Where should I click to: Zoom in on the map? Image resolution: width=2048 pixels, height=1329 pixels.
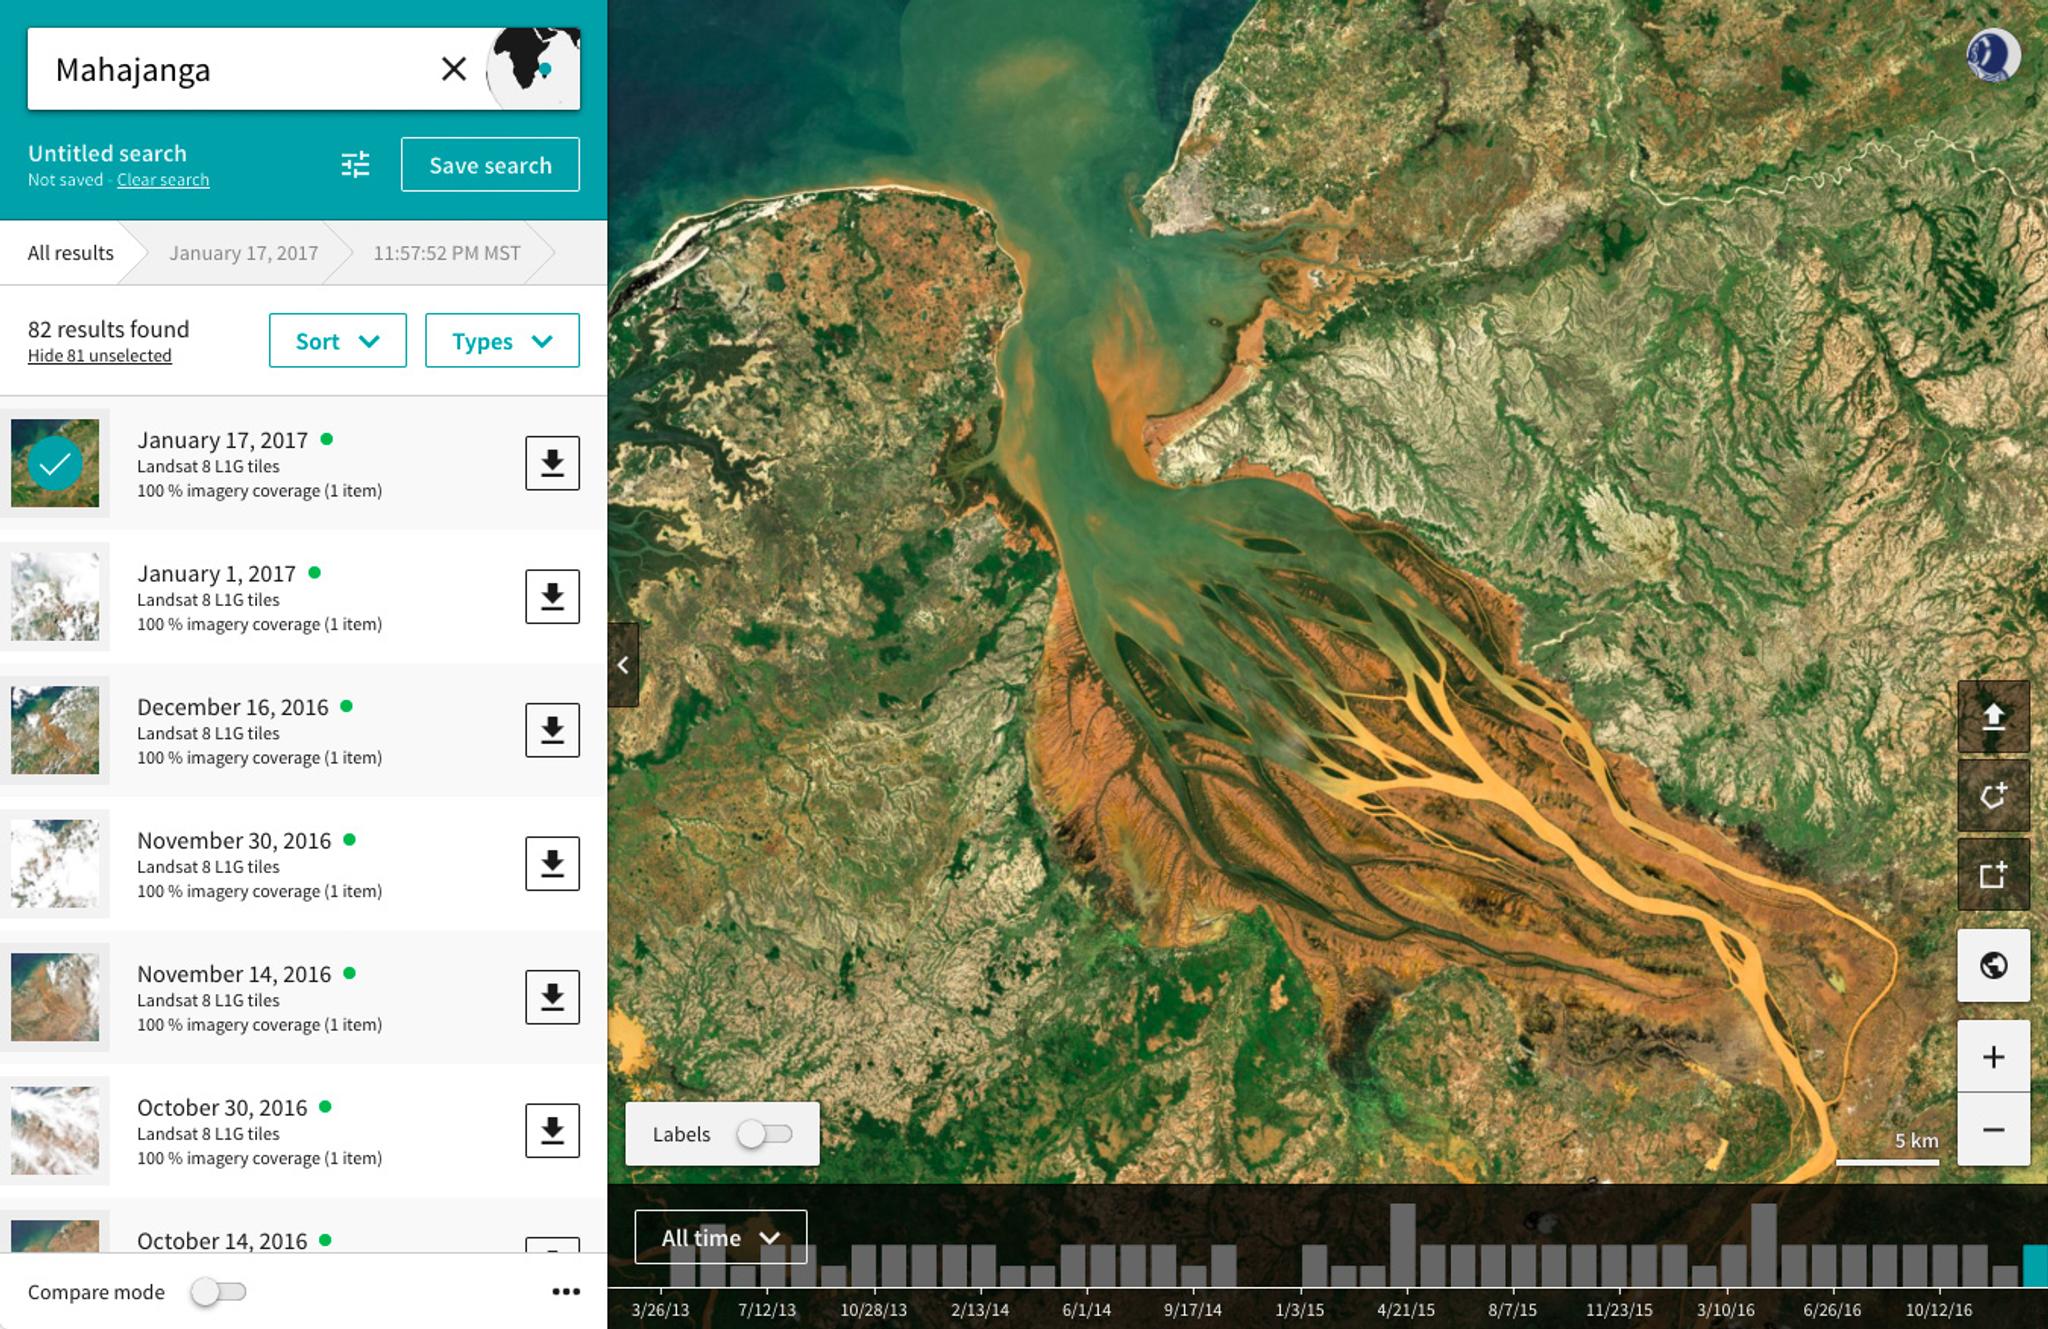click(x=1993, y=1057)
